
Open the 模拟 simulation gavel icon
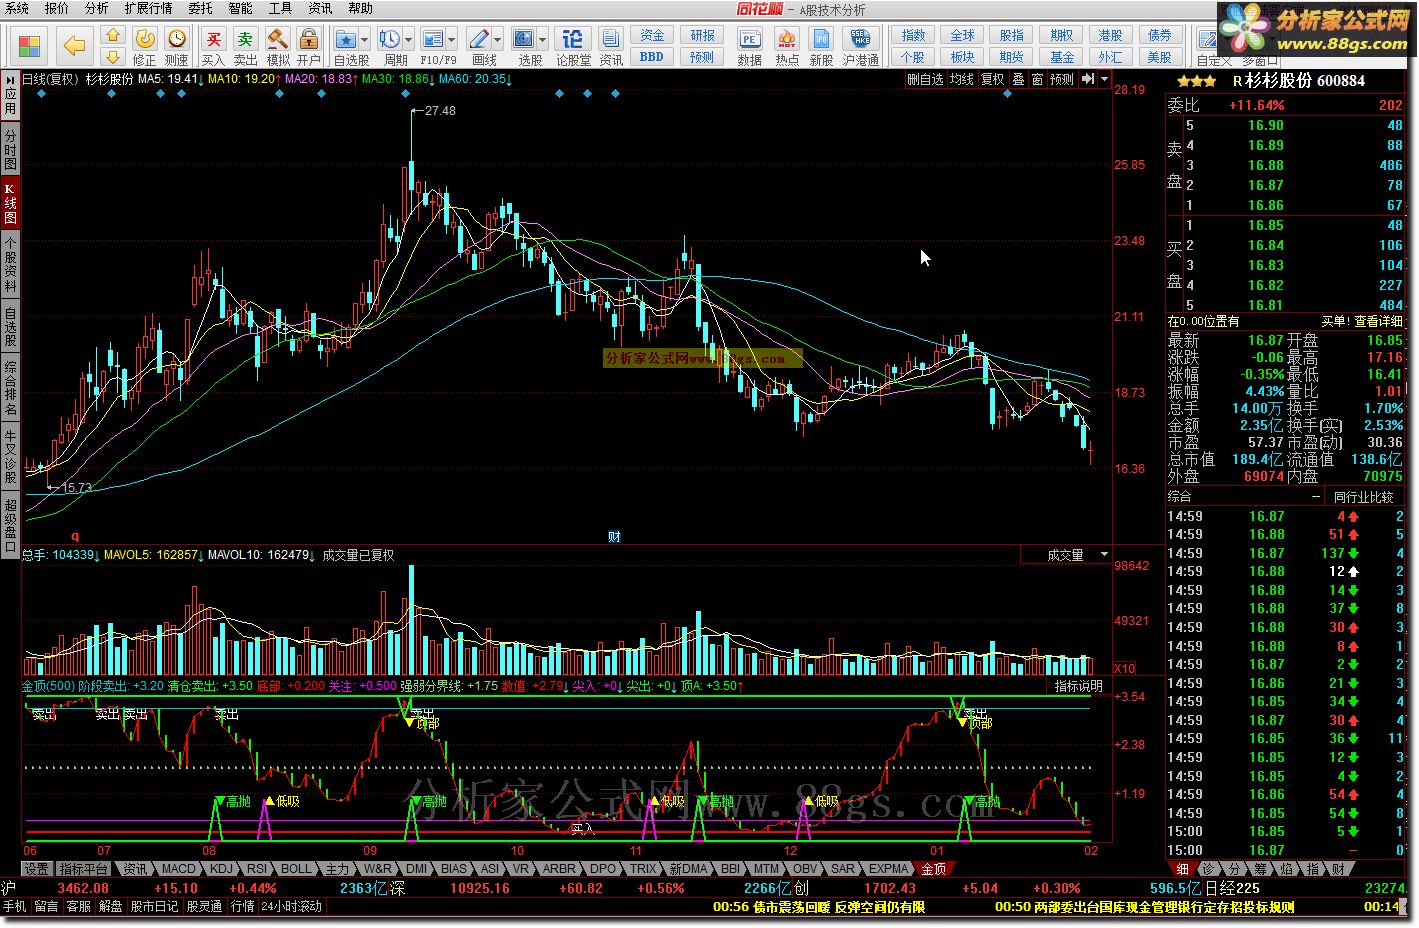[x=278, y=39]
